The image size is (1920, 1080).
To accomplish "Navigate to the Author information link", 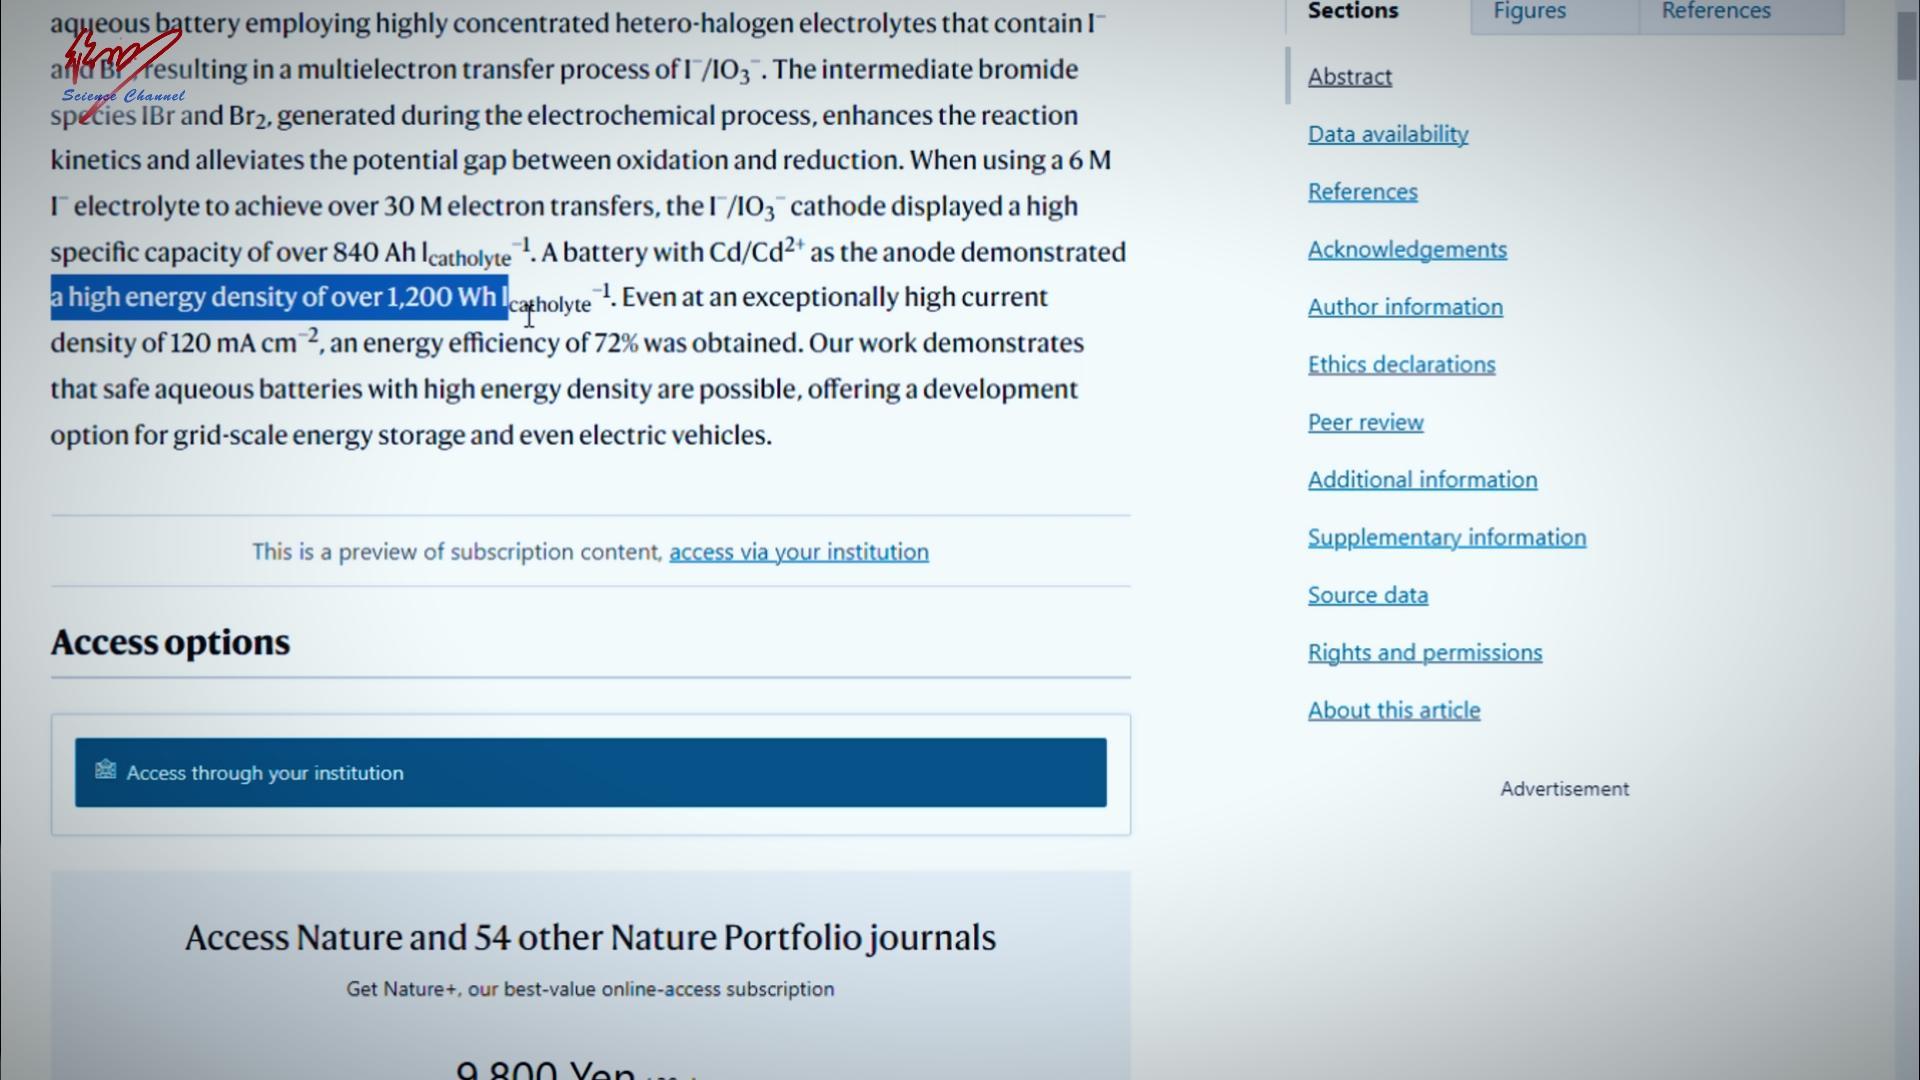I will pos(1404,307).
